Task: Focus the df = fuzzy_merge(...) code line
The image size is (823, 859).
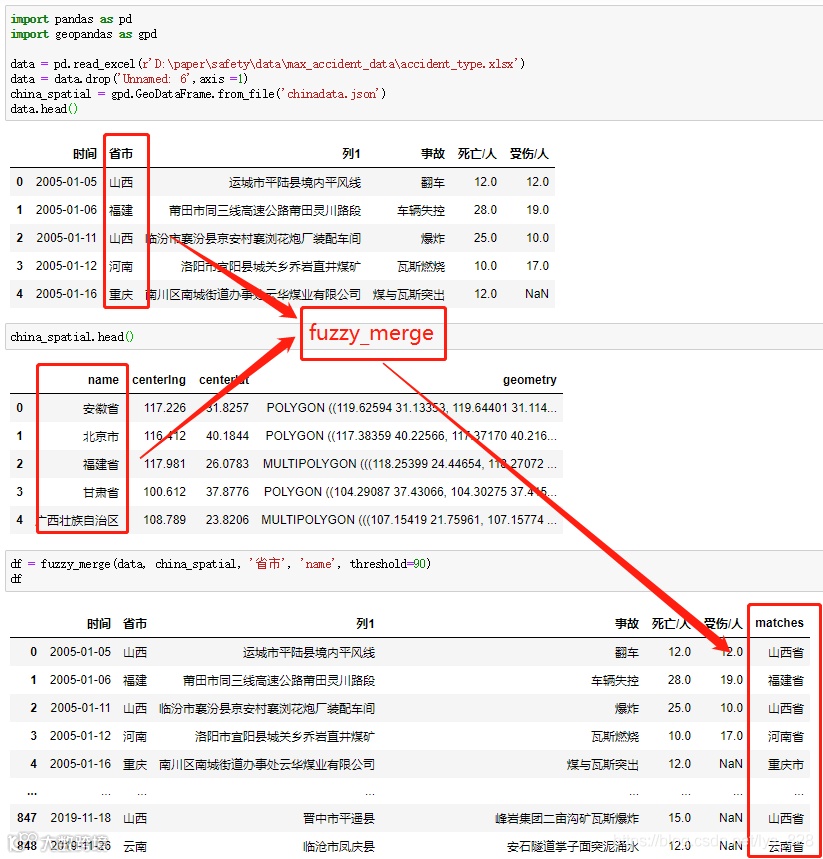Action: pyautogui.click(x=220, y=564)
